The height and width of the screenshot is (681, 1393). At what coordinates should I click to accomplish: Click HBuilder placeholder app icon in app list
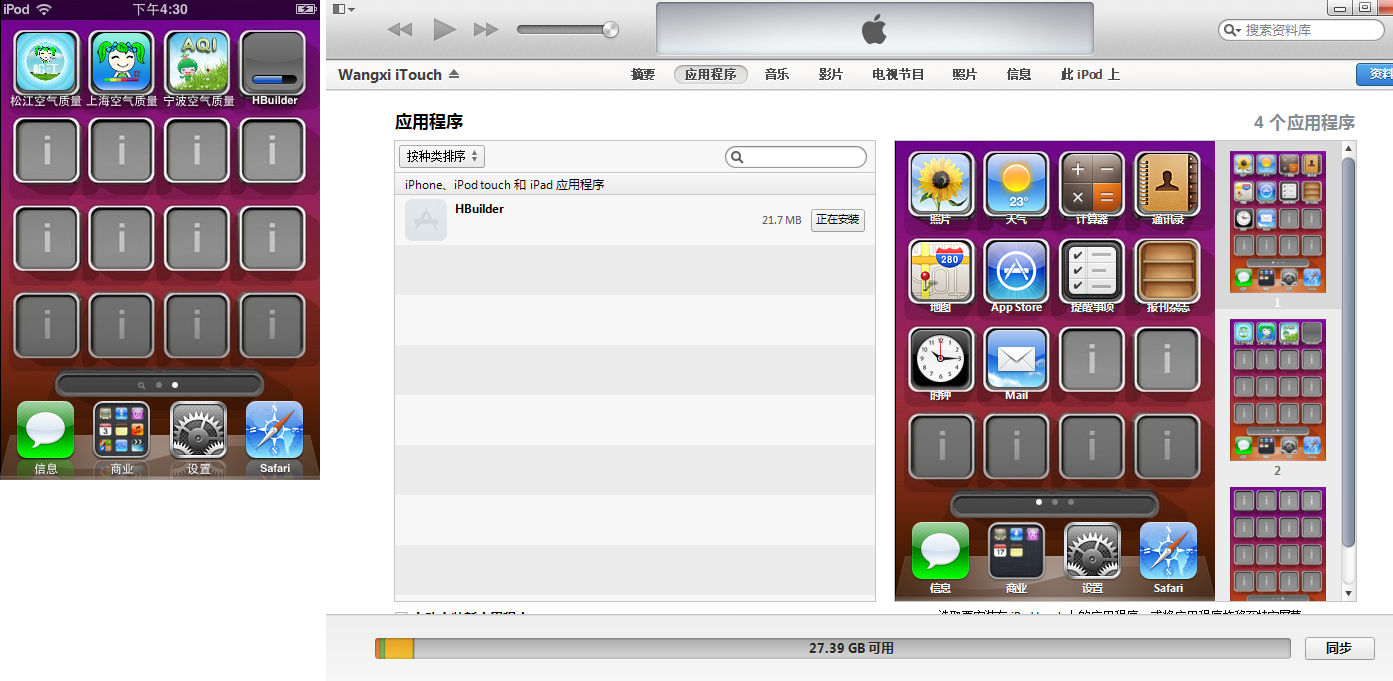click(426, 219)
